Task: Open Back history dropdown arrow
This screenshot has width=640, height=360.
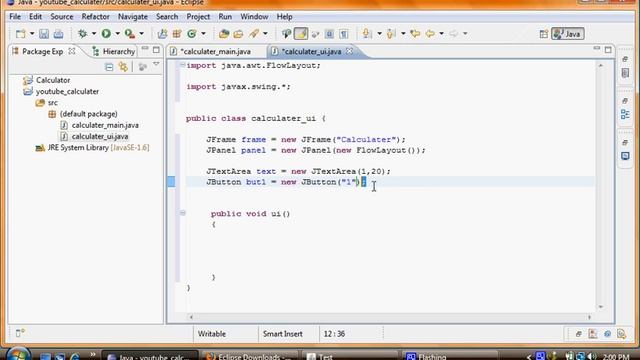Action: coord(441,34)
